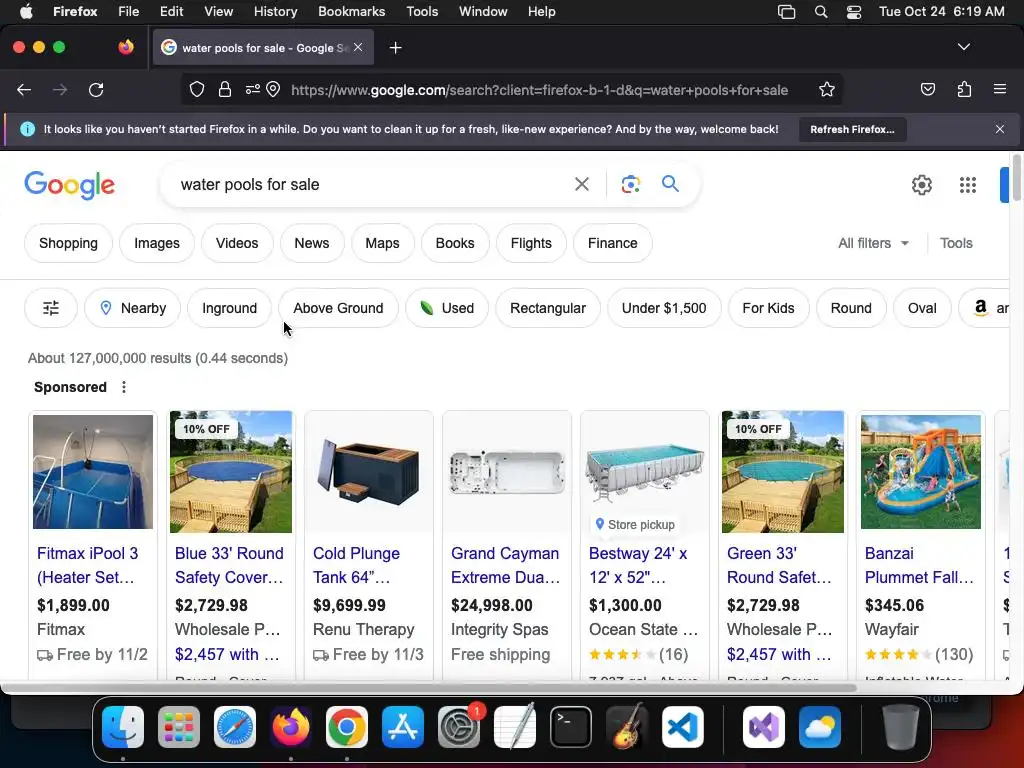Toggle the Oval filter chip
The width and height of the screenshot is (1024, 768).
922,308
